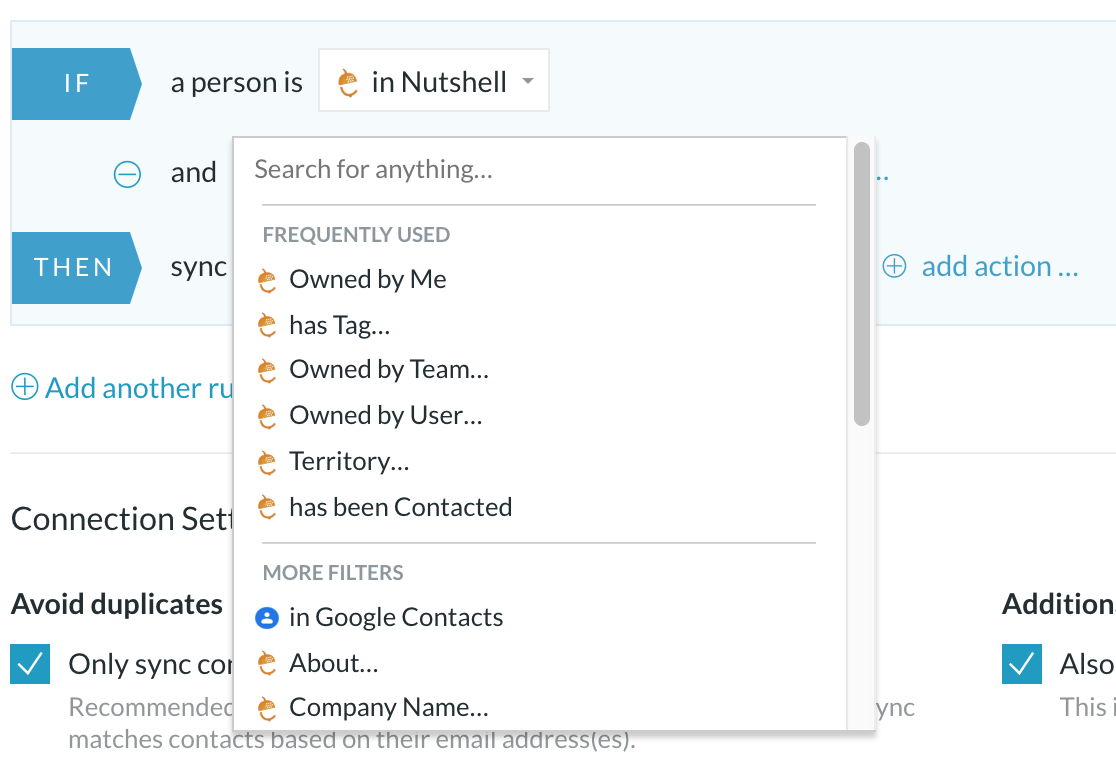Open the 'in Nutshell' condition dropdown
This screenshot has height=764, width=1116.
[433, 80]
